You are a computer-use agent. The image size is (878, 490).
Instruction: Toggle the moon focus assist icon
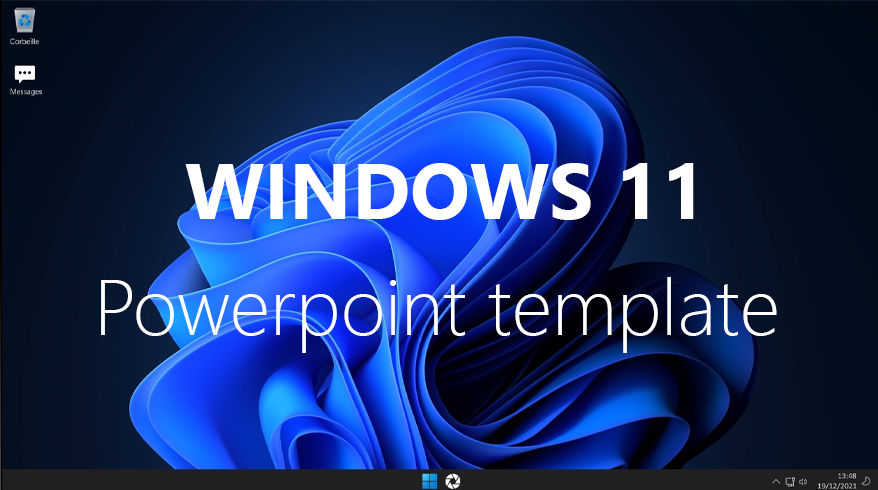click(x=867, y=481)
